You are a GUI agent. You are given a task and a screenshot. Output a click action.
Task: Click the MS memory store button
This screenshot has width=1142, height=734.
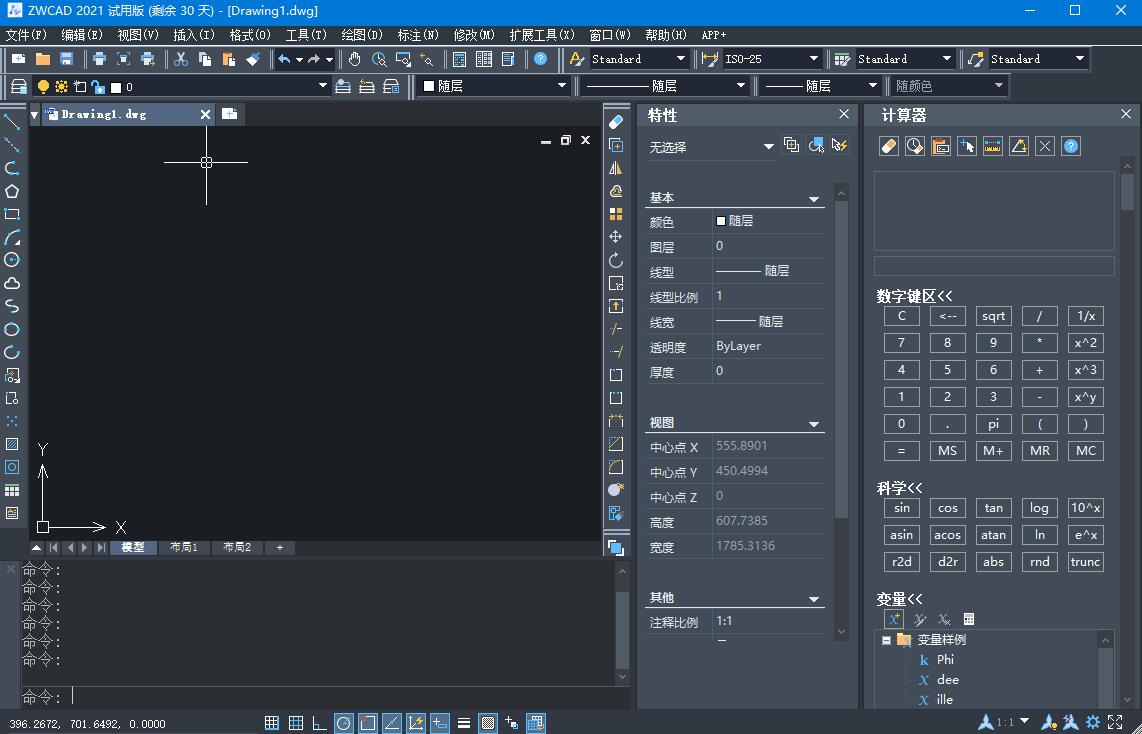point(948,451)
